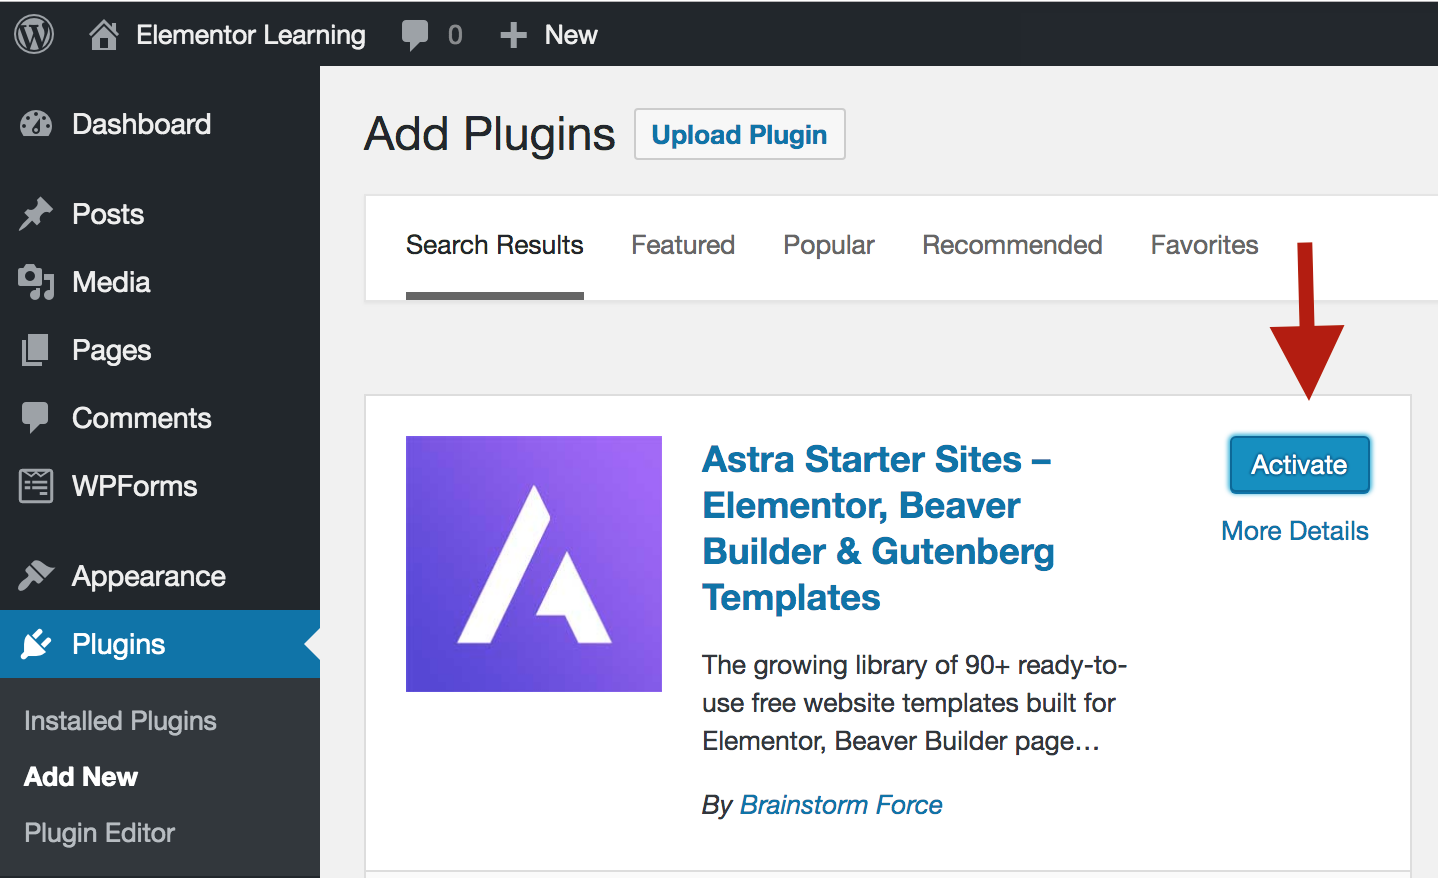Image resolution: width=1438 pixels, height=878 pixels.
Task: Click the Pages icon in sidebar
Action: click(x=36, y=350)
